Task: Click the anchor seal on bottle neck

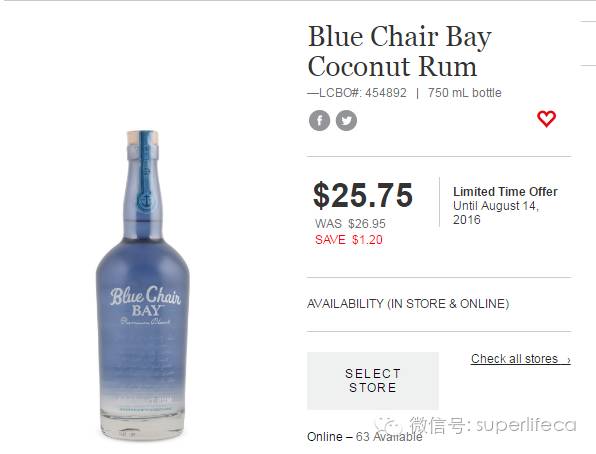Action: (x=145, y=199)
